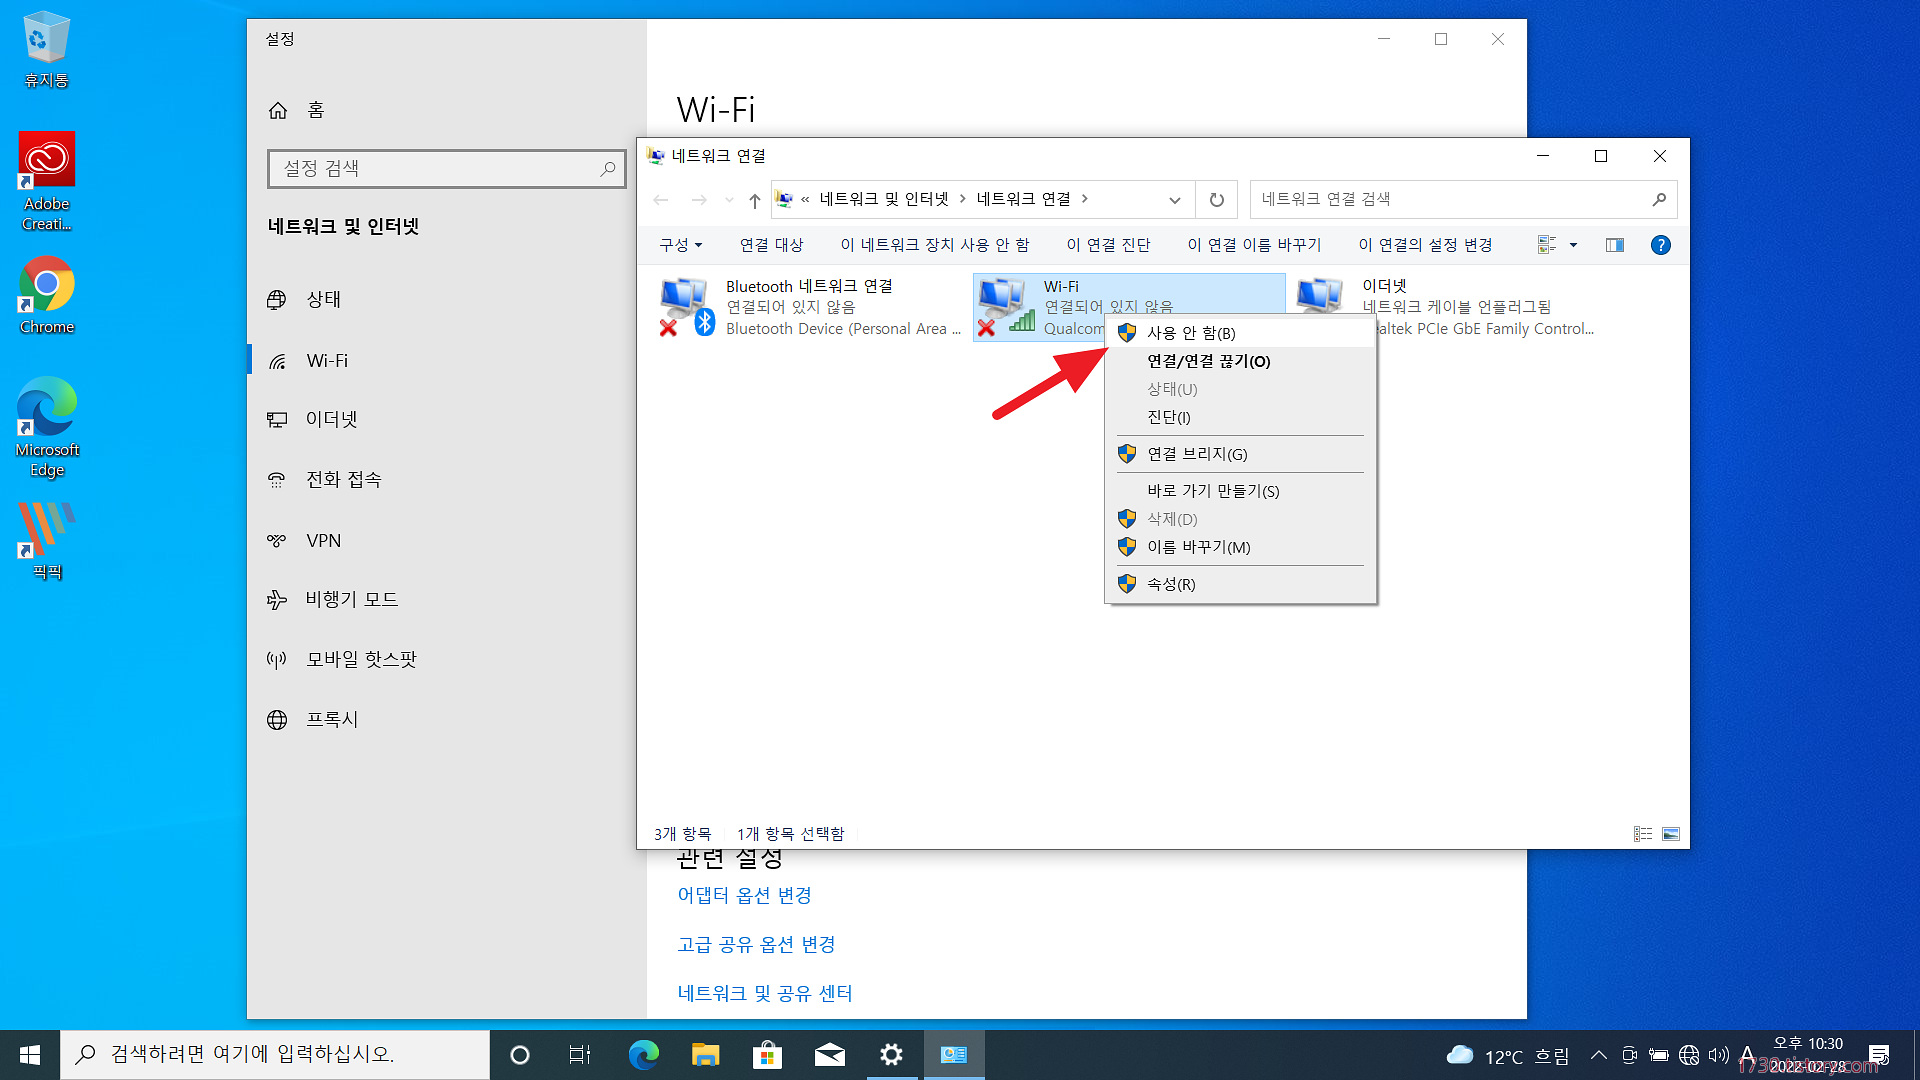The height and width of the screenshot is (1080, 1920).
Task: Select 연결/연결 끊기(O) menu entry
Action: pyautogui.click(x=1208, y=361)
